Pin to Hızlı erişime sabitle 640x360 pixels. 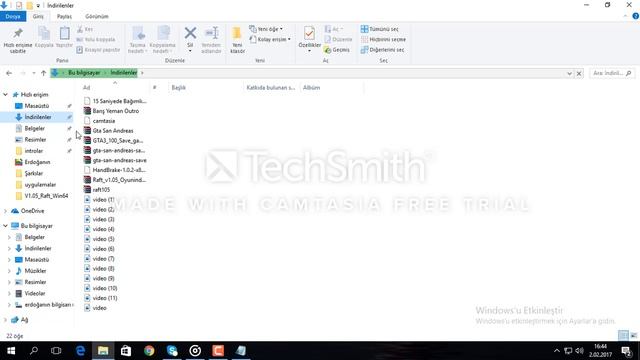18,41
